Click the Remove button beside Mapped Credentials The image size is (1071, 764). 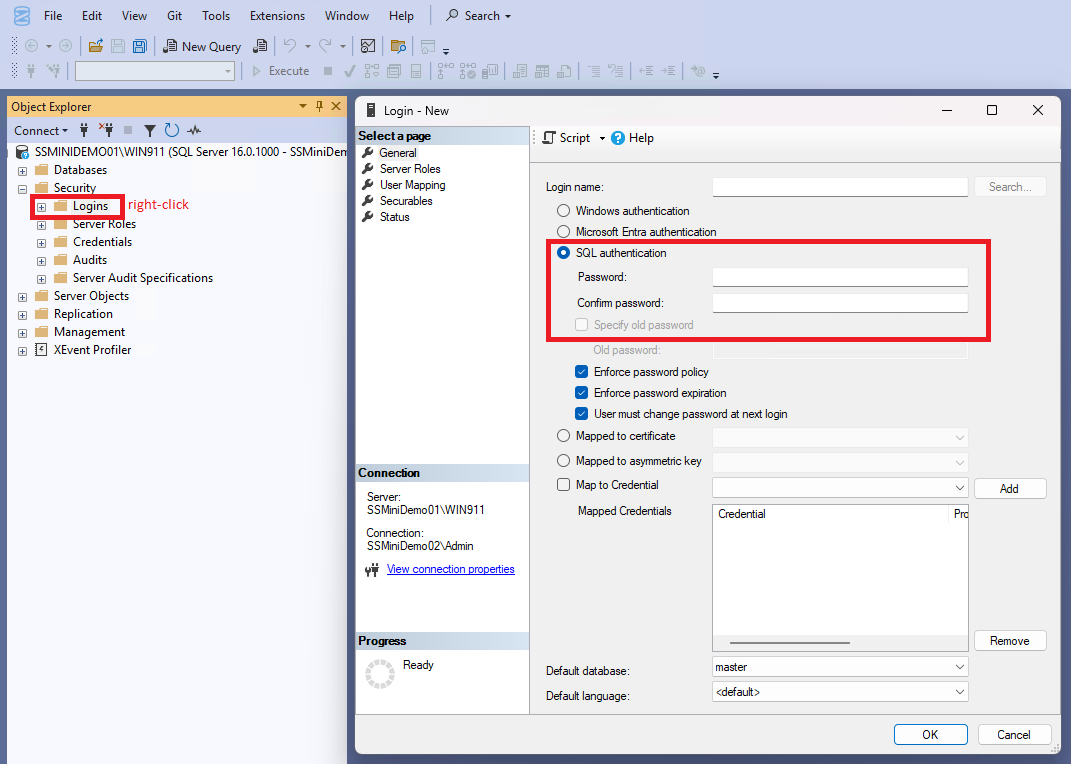(1010, 640)
